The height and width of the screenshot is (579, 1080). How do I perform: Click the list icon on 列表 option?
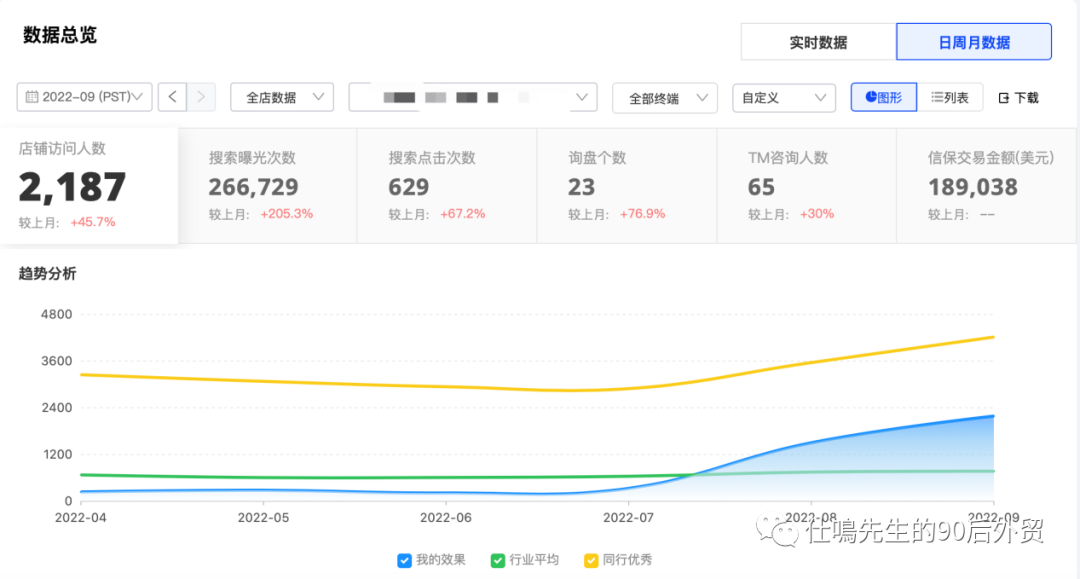tap(936, 97)
